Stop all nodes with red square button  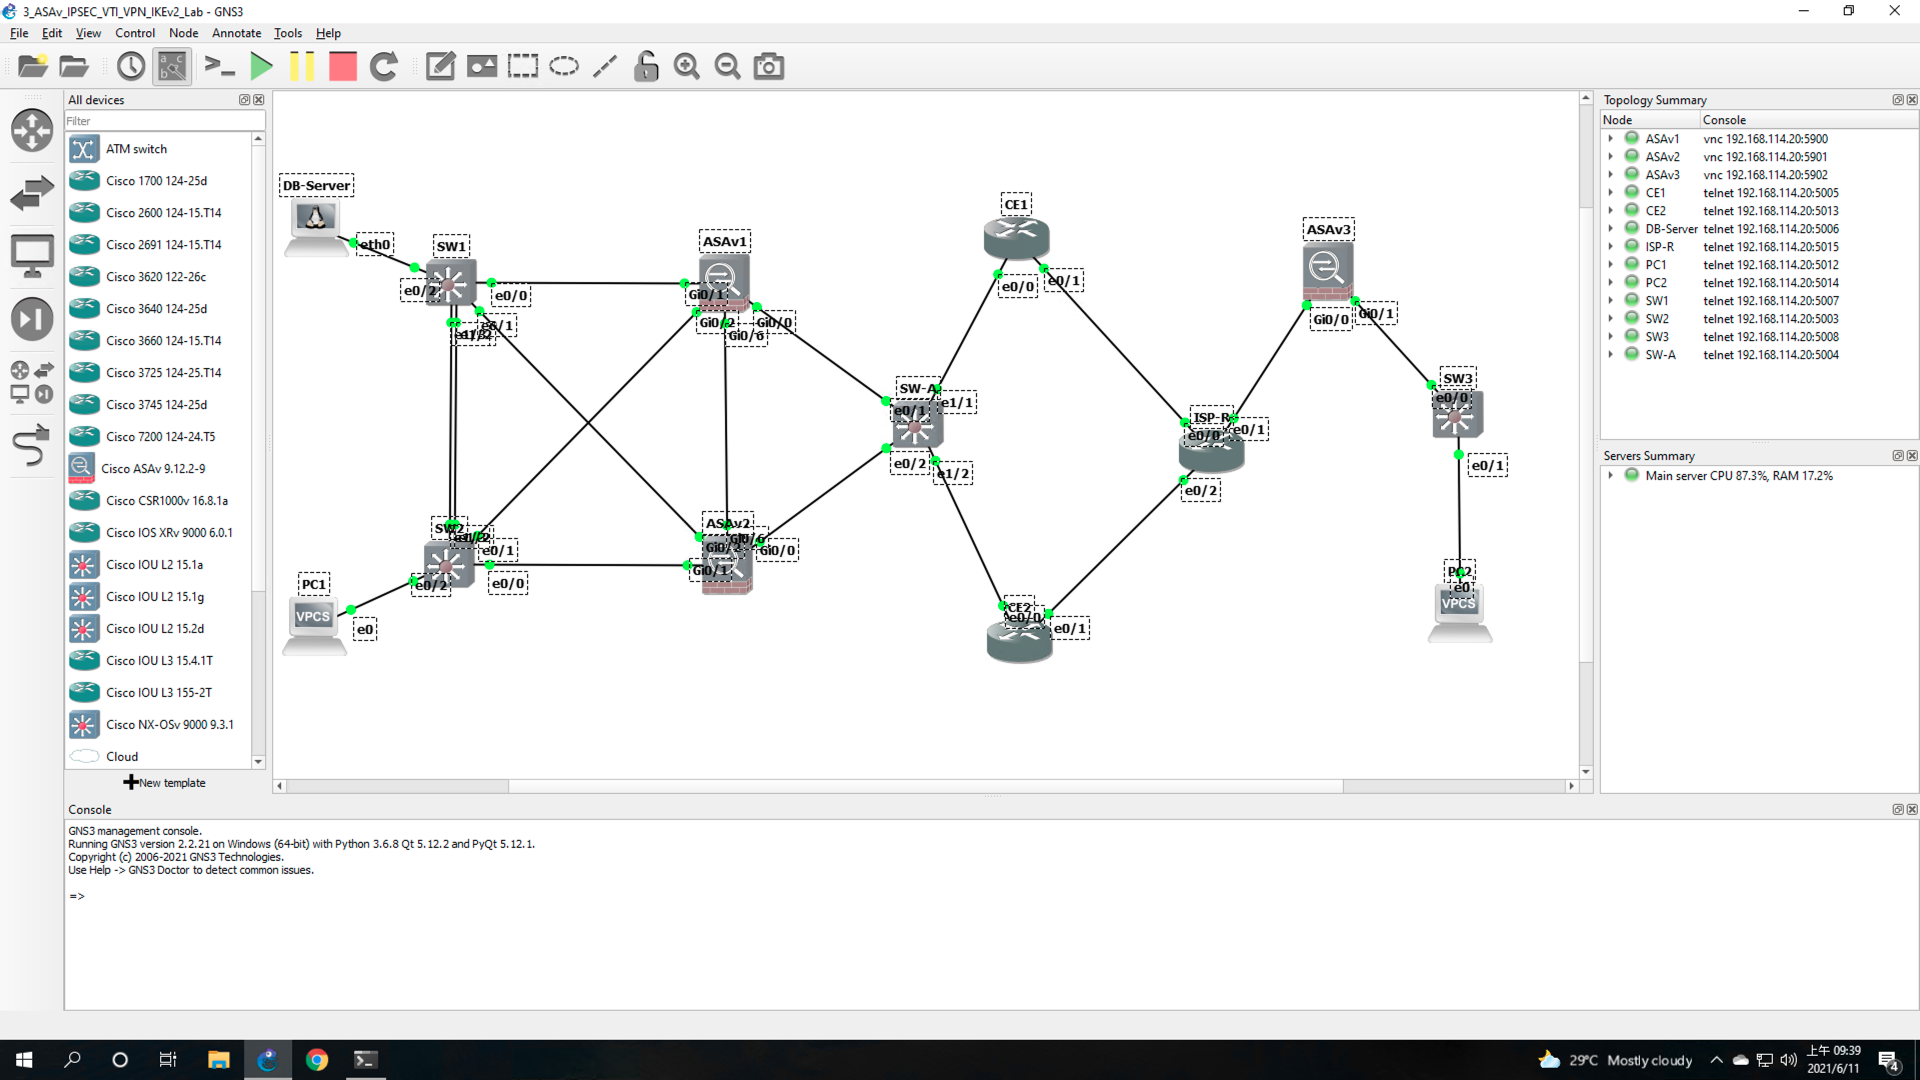(343, 66)
